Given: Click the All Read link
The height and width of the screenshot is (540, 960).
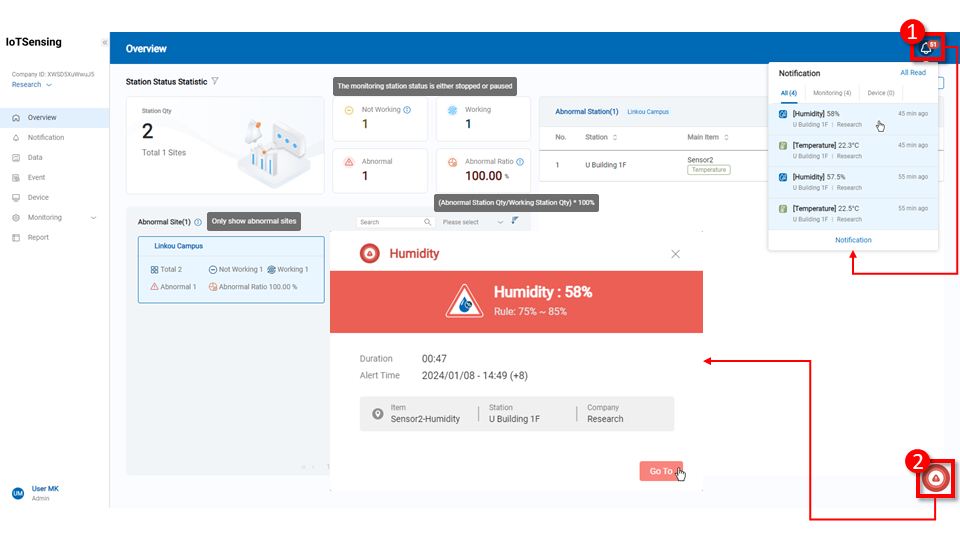Looking at the screenshot, I should click(912, 73).
